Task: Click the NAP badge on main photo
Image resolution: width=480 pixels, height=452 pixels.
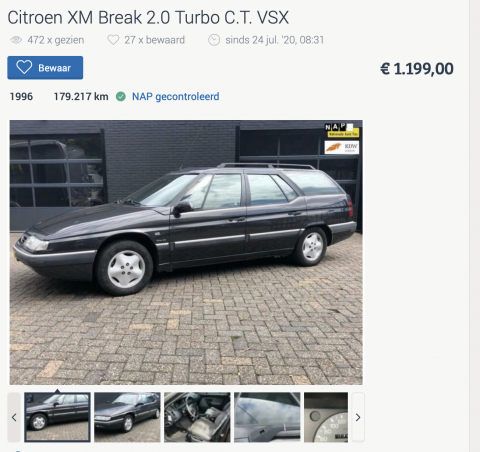Action: (342, 130)
